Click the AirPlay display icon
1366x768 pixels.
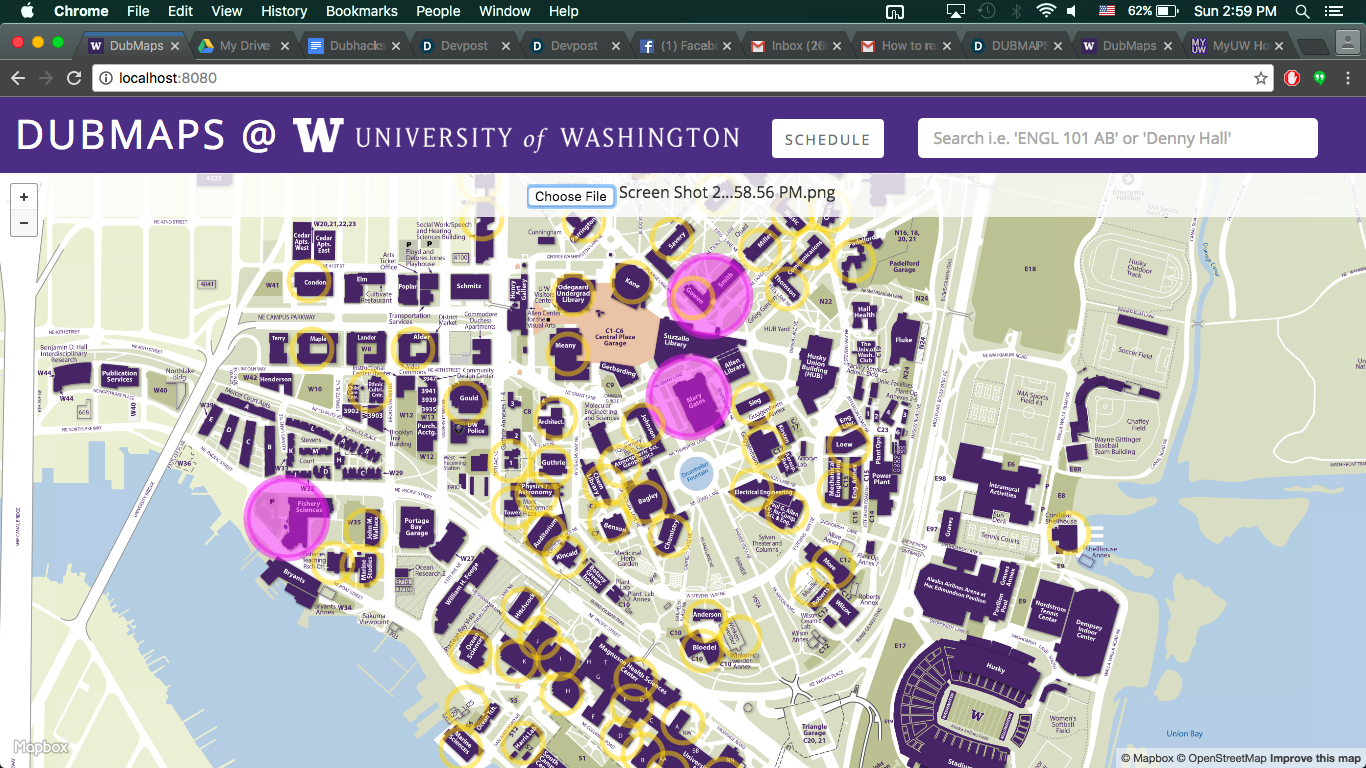(x=956, y=11)
